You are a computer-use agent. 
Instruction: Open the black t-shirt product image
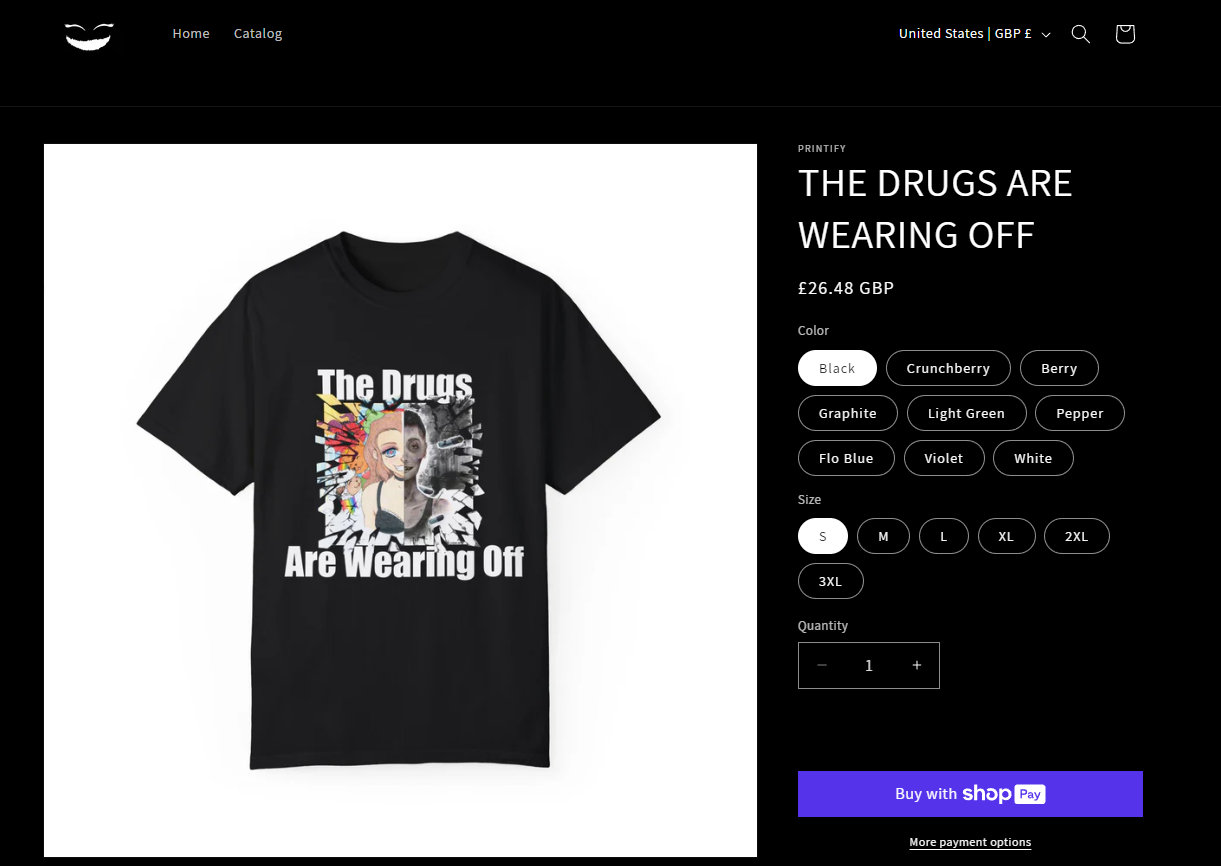point(400,500)
